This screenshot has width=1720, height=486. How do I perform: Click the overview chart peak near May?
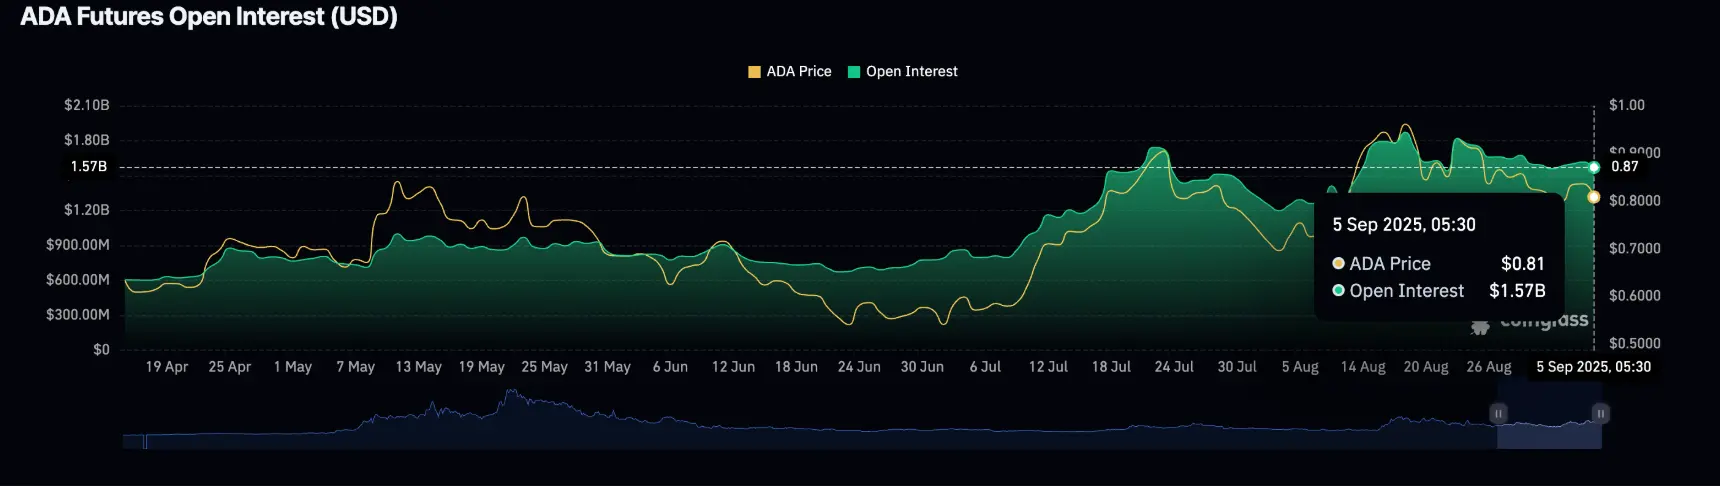(511, 394)
